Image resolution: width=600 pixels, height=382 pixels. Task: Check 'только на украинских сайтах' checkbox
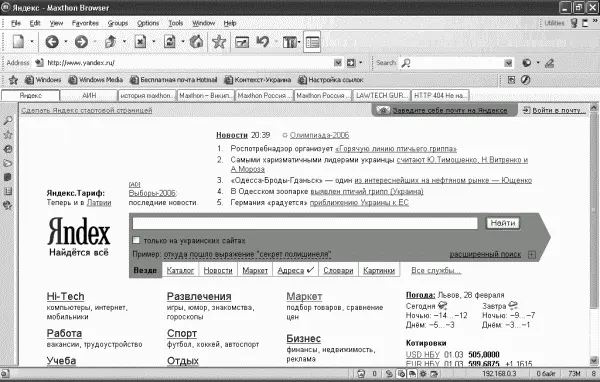[x=136, y=240]
